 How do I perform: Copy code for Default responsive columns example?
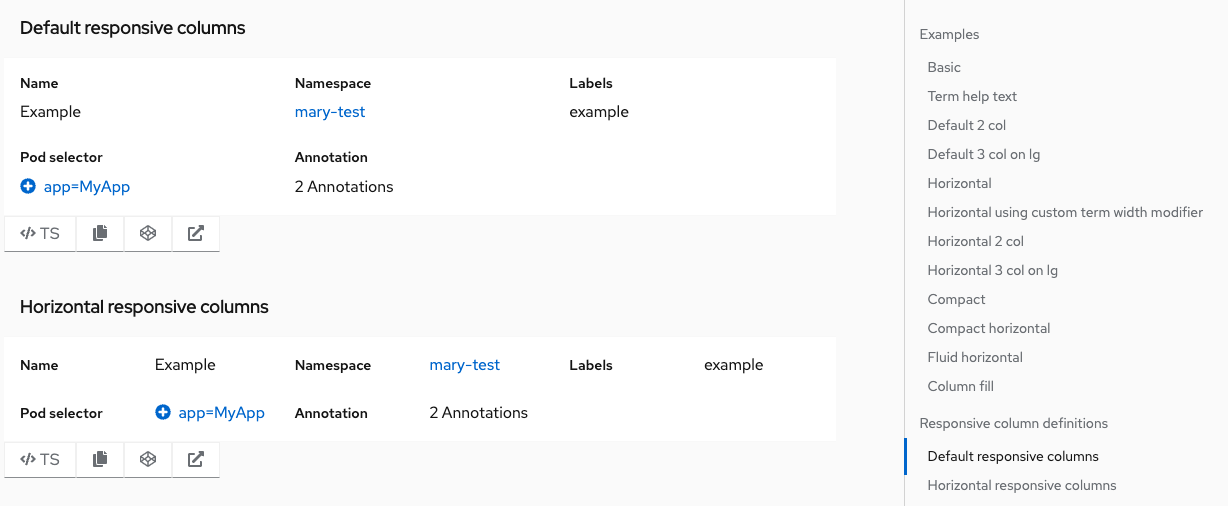[100, 234]
